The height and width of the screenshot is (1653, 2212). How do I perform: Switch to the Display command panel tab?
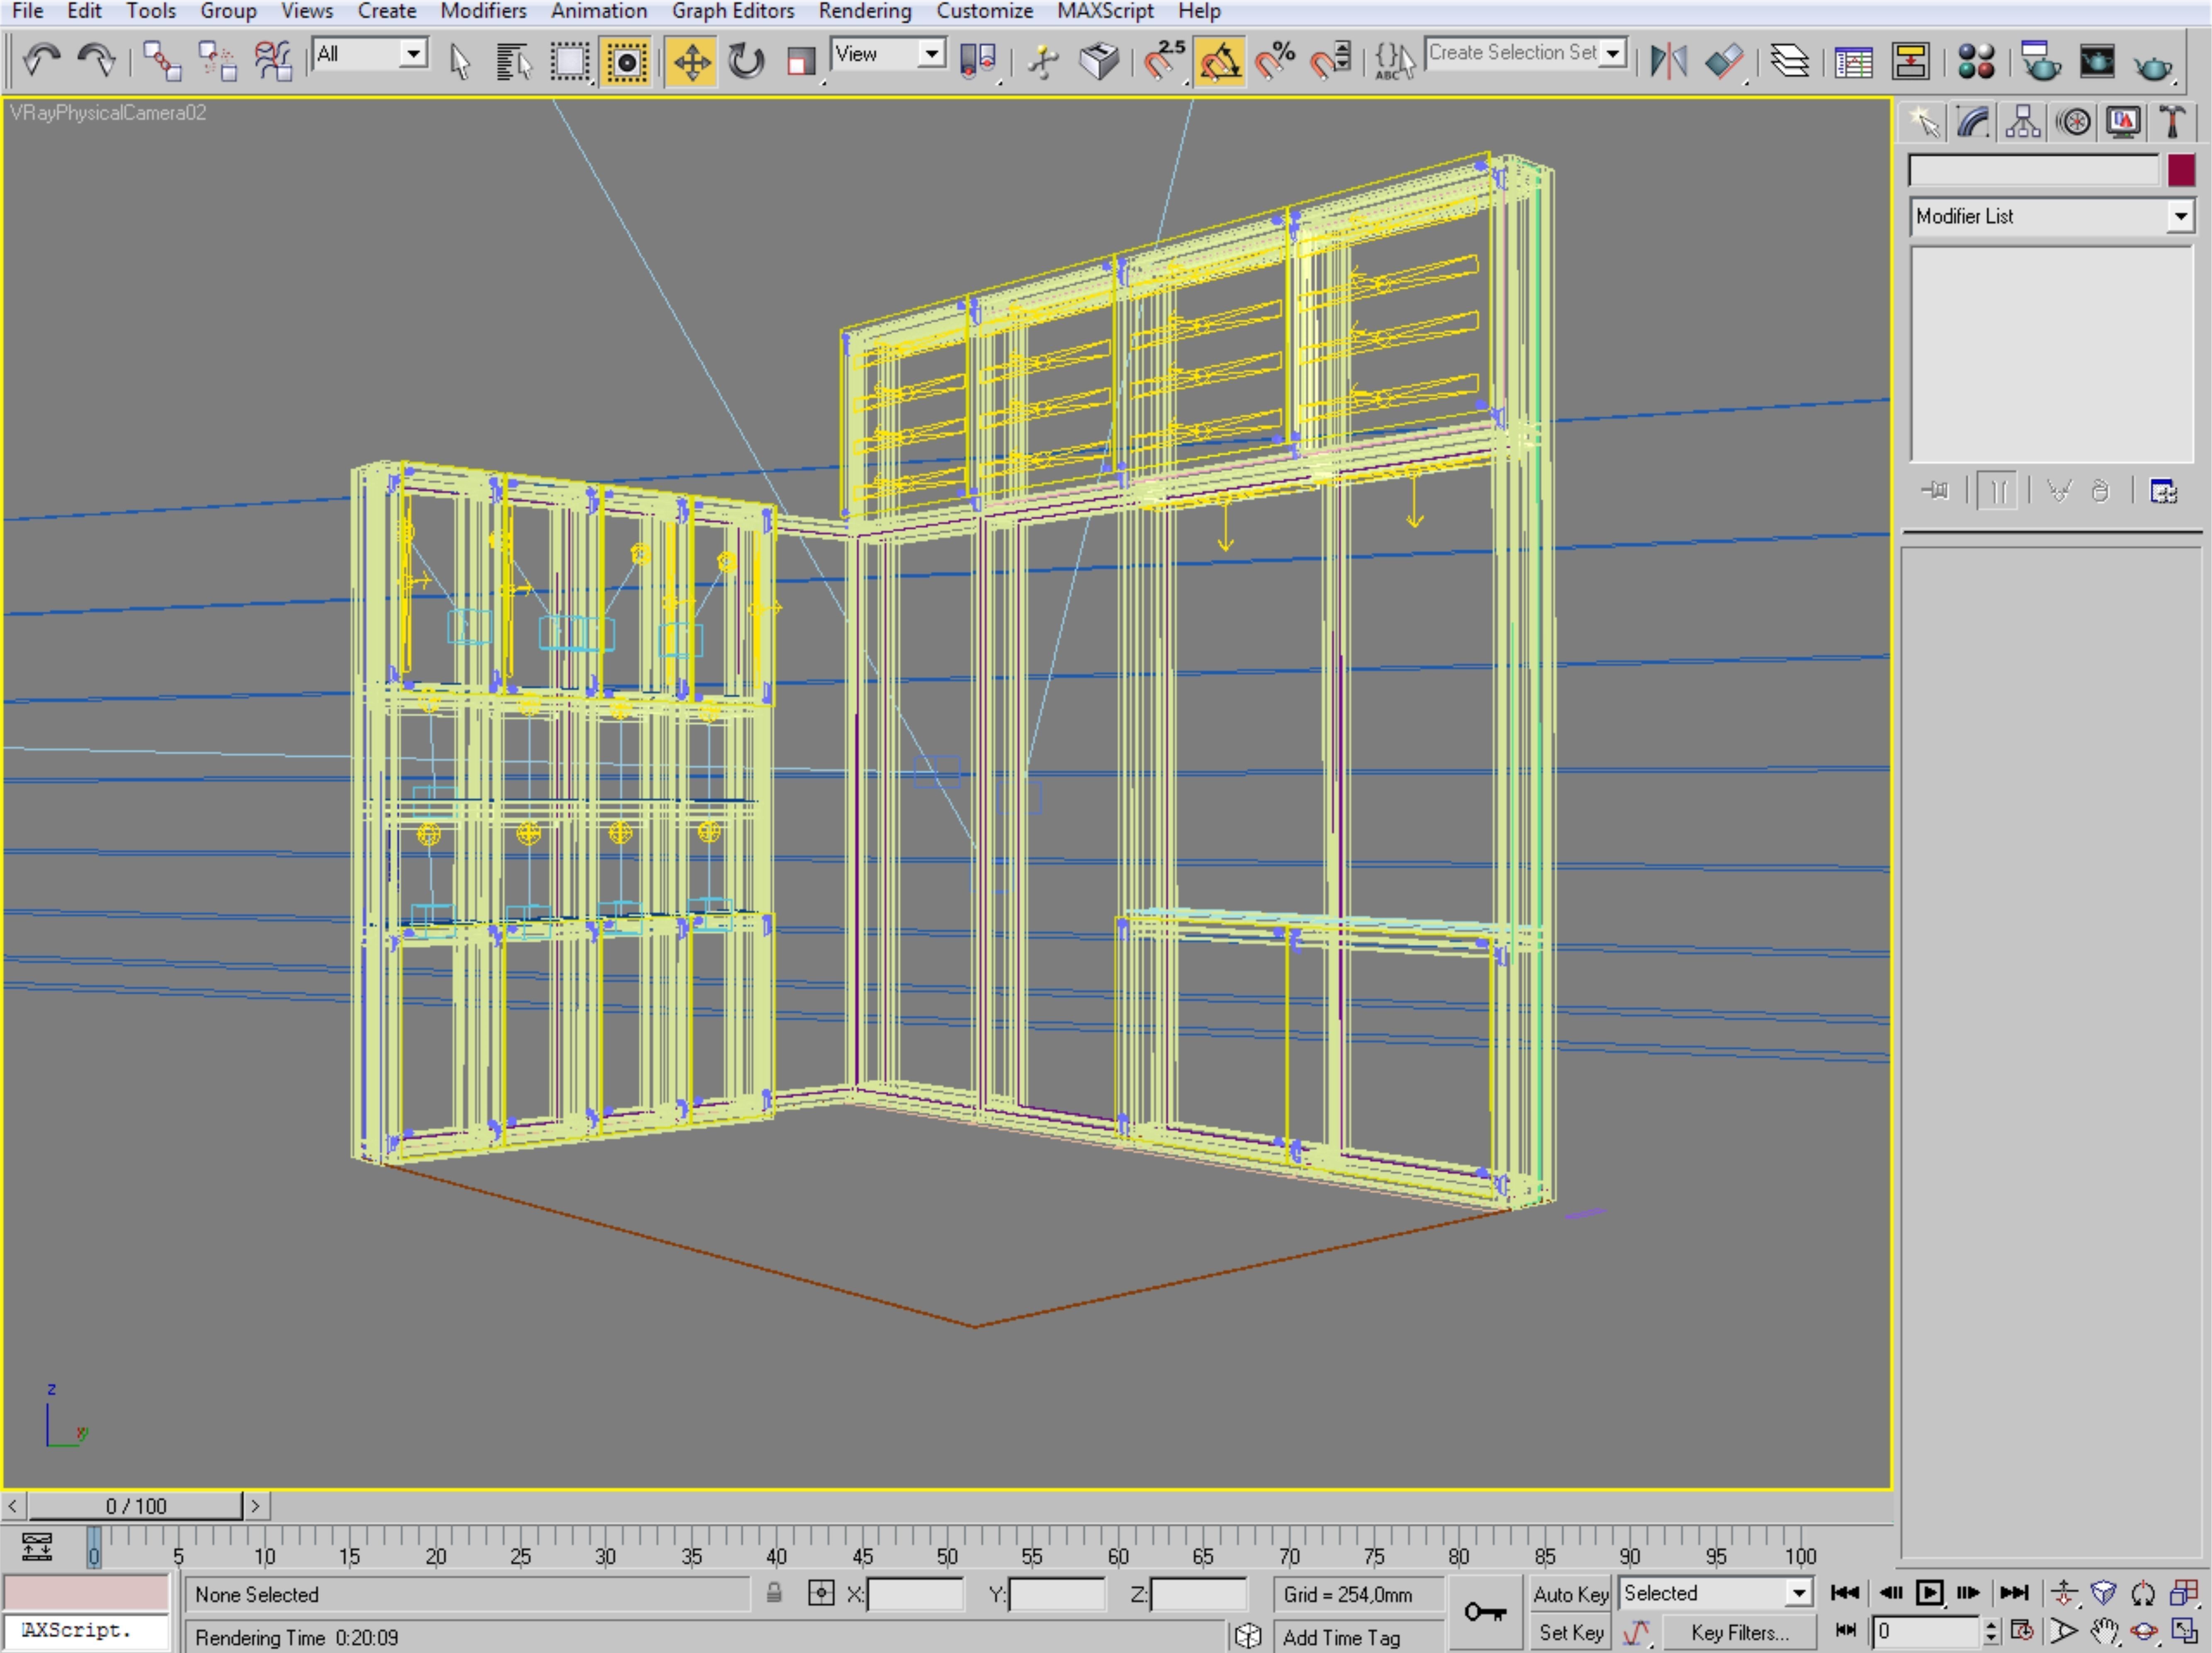click(2123, 122)
